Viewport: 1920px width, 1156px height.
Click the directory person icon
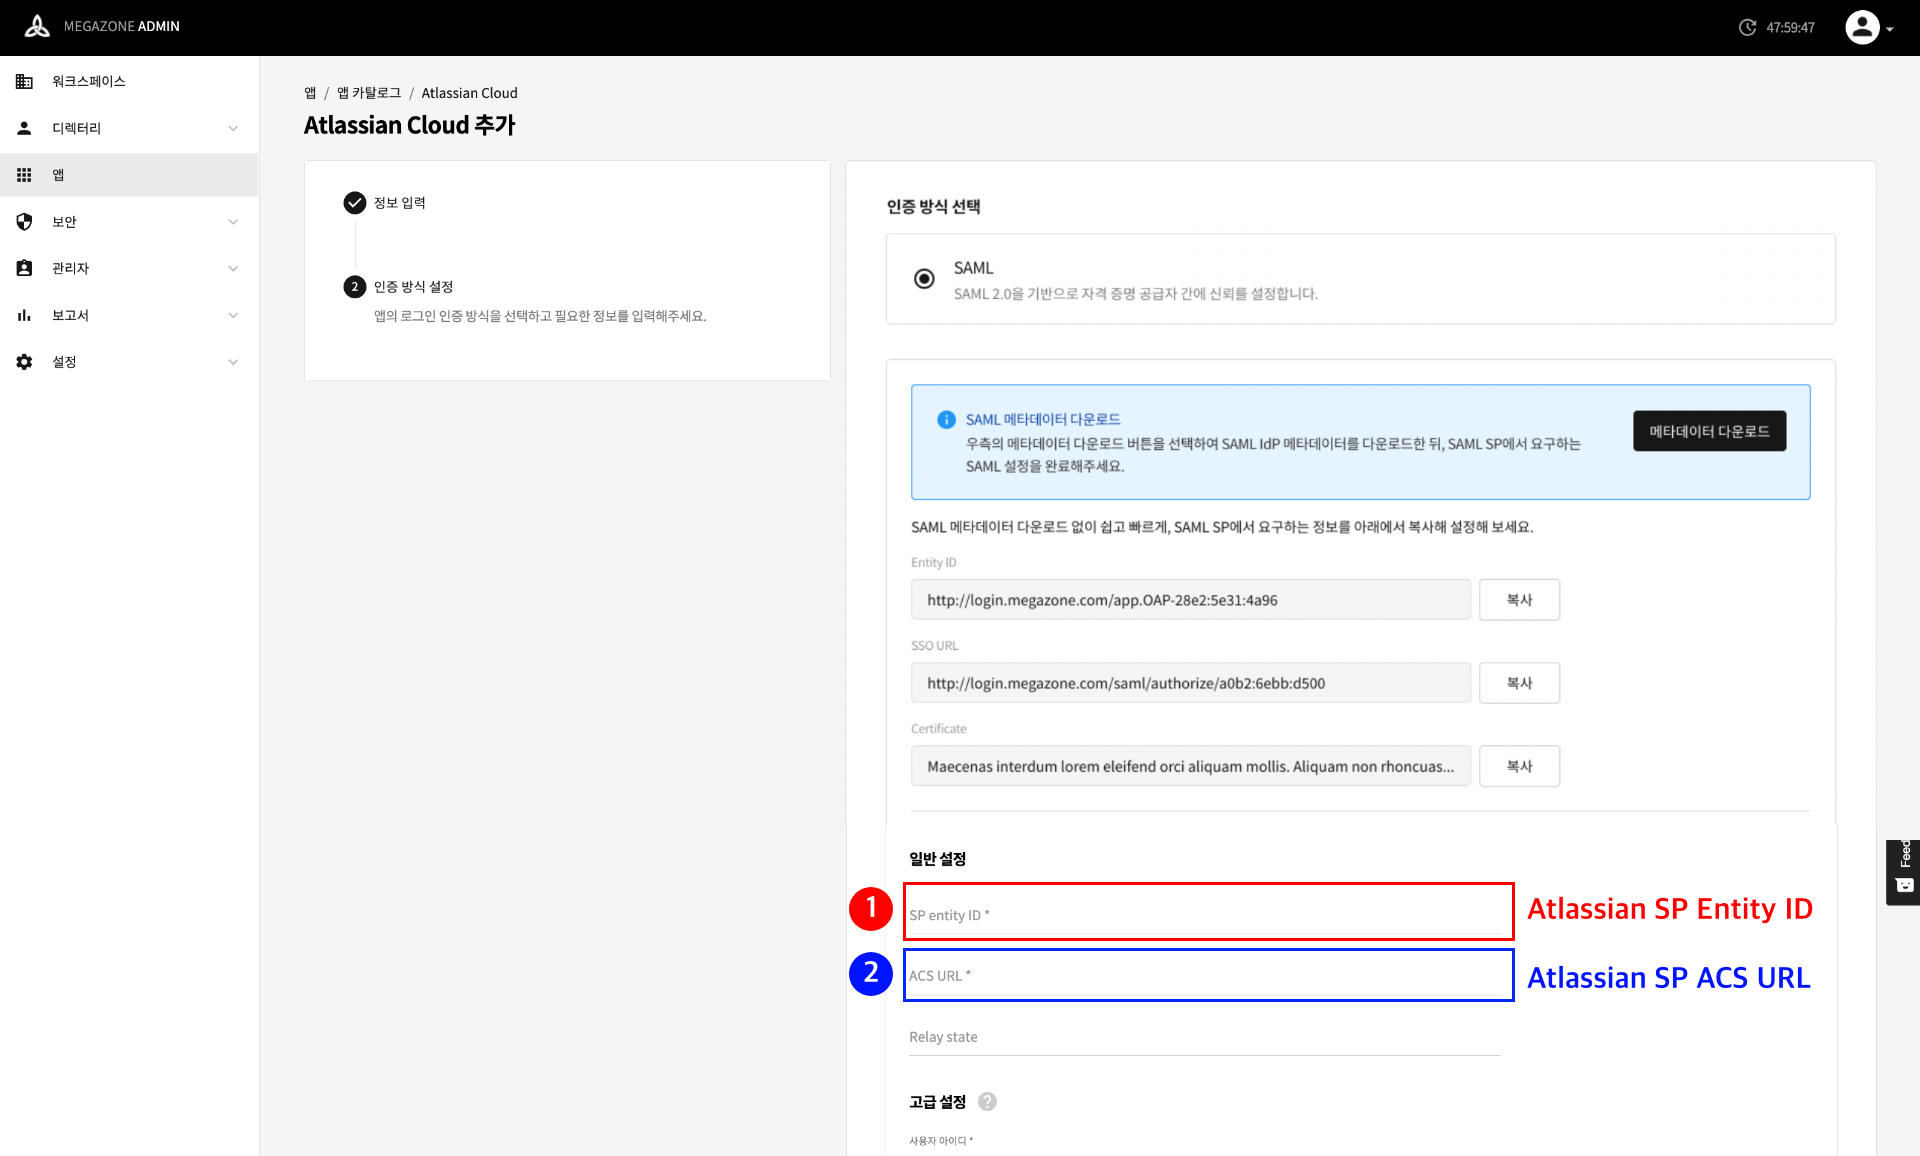tap(24, 128)
